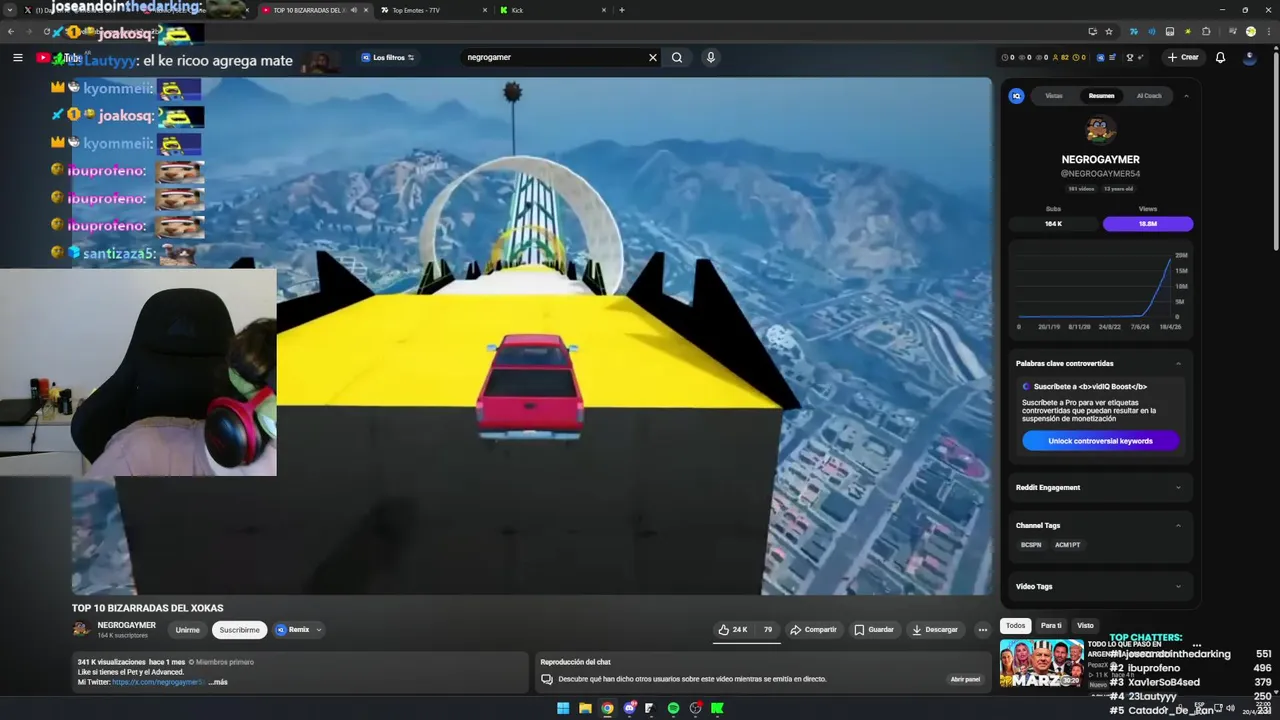
Task: Click the Guardar button
Action: click(x=874, y=630)
